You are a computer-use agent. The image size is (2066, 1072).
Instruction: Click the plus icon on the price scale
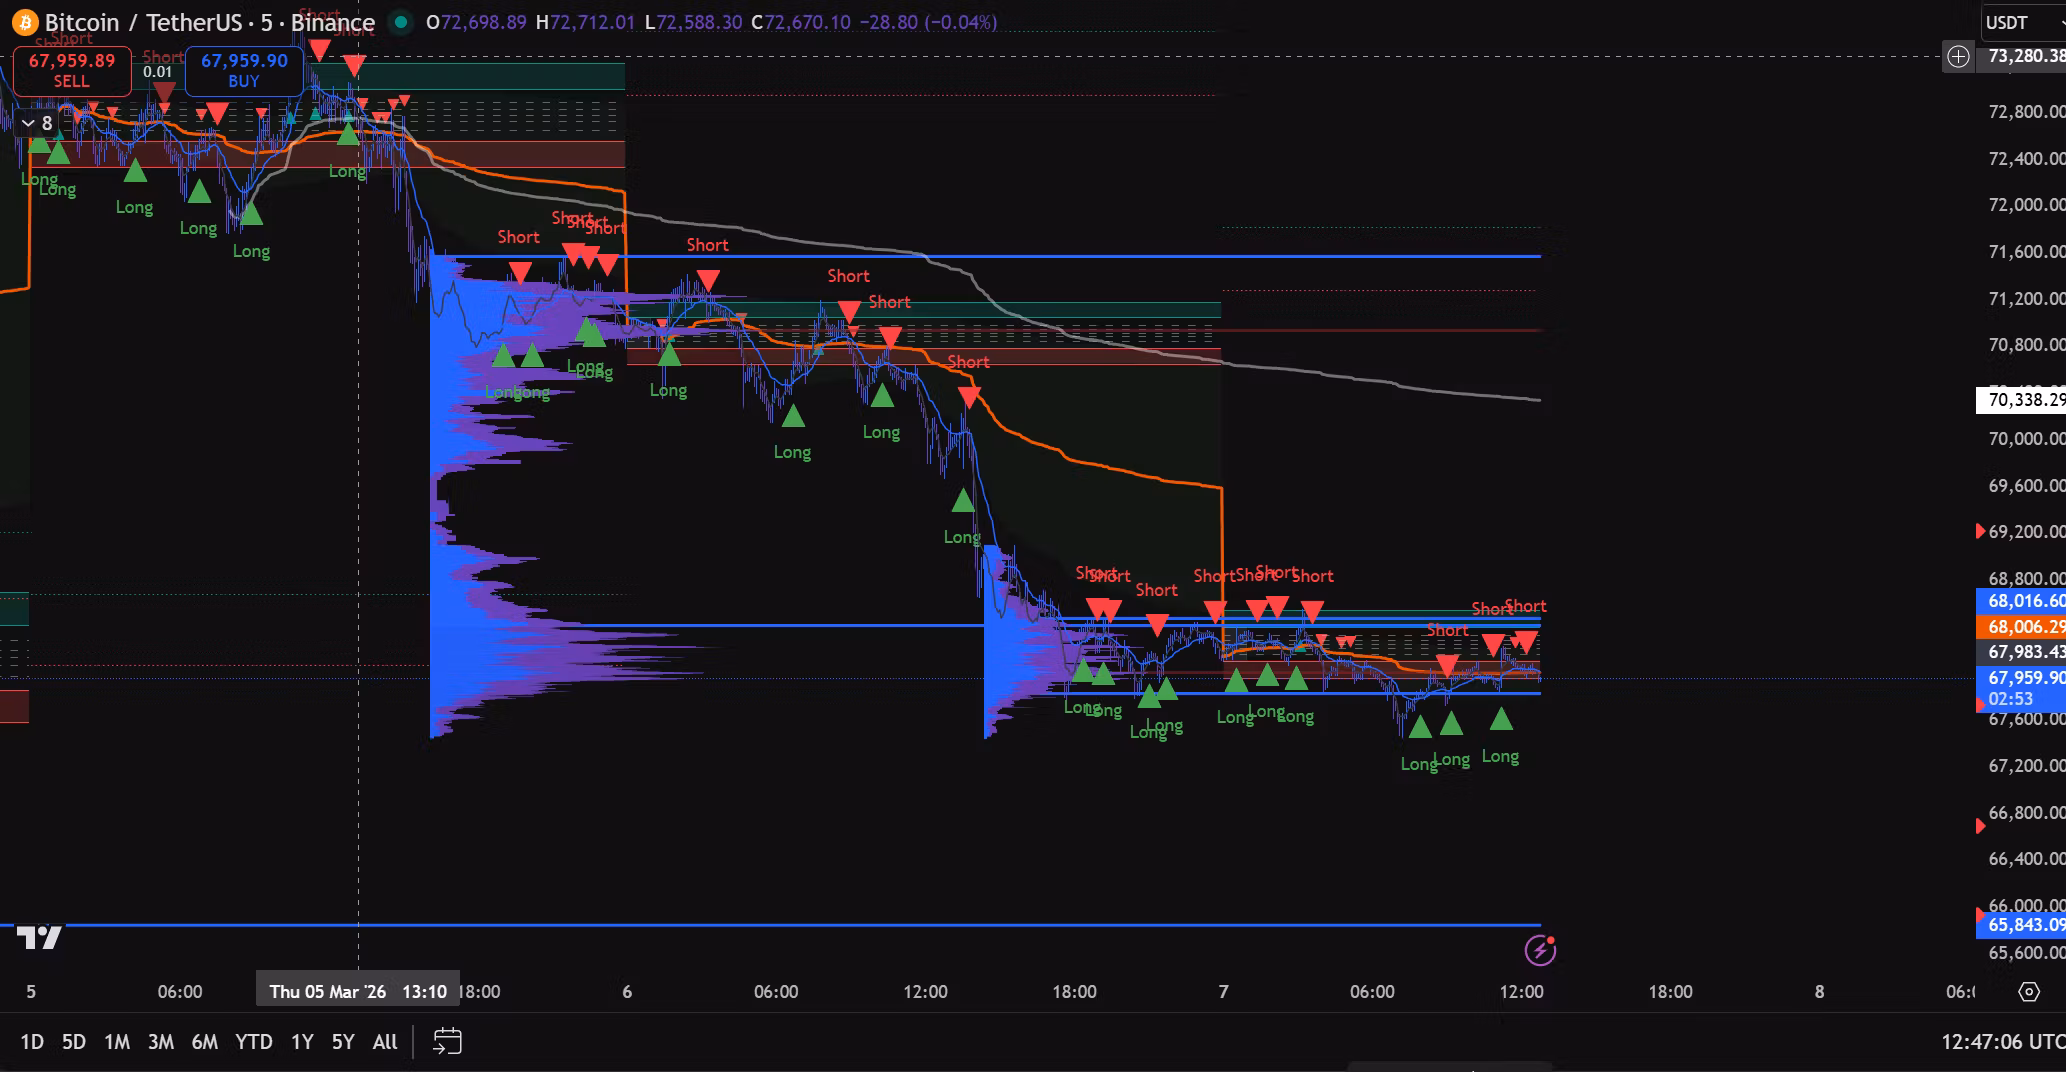1958,57
